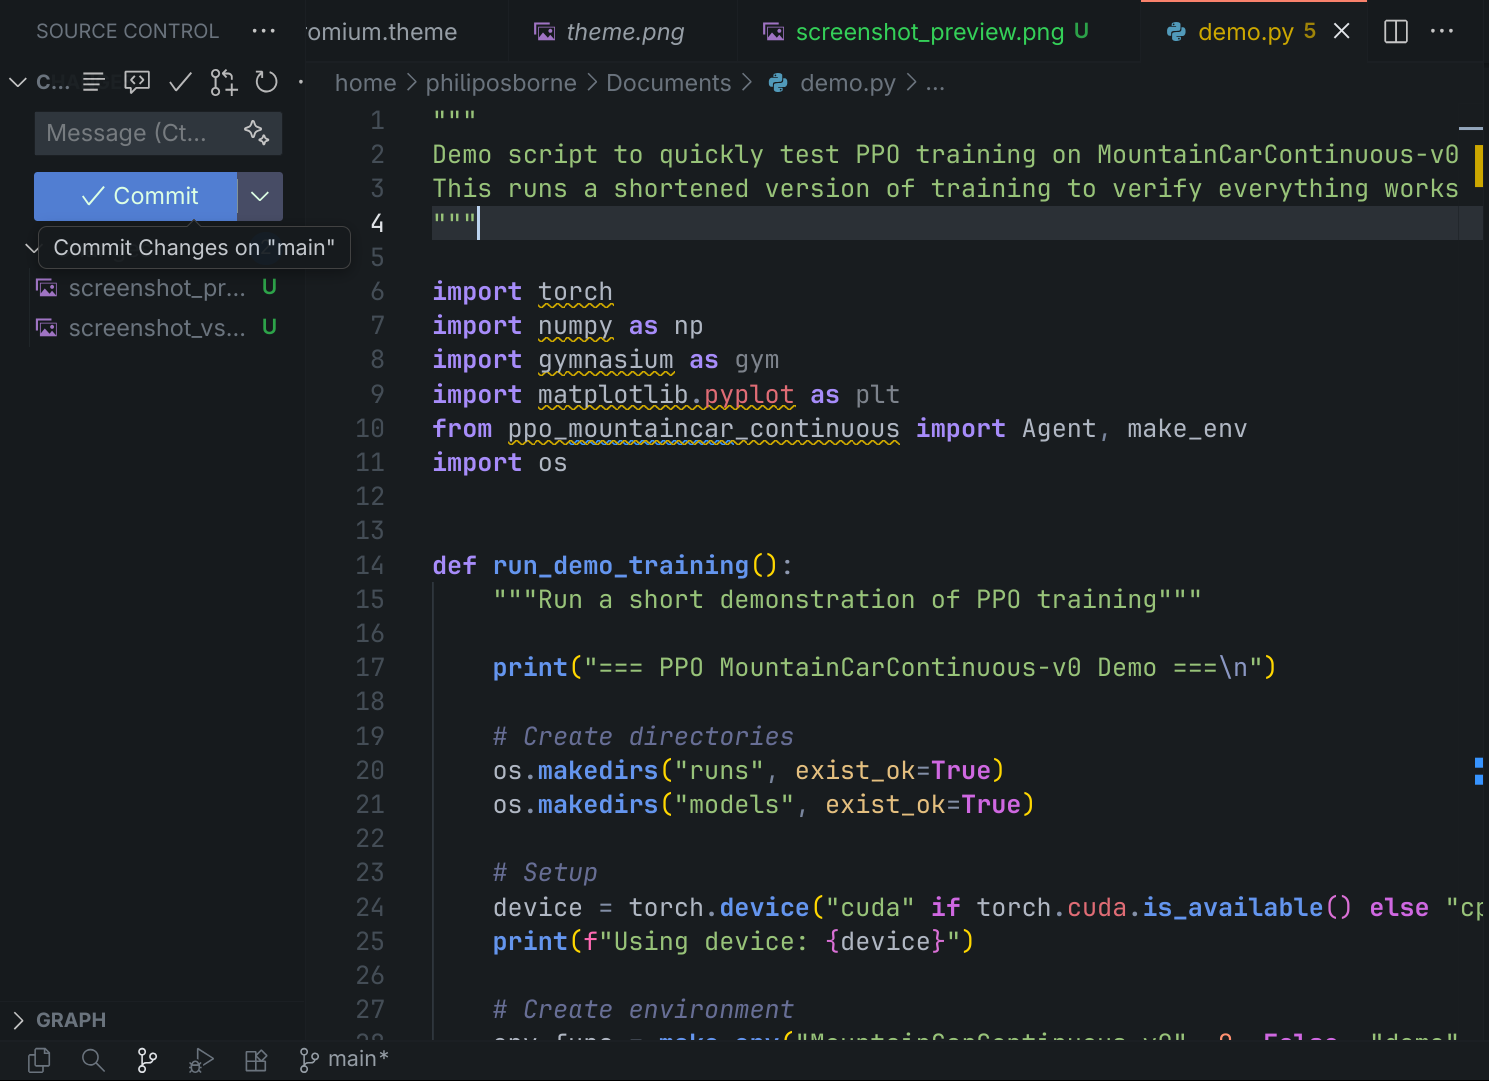The height and width of the screenshot is (1081, 1489).
Task: Open the Run and Debug view
Action: pos(201,1060)
